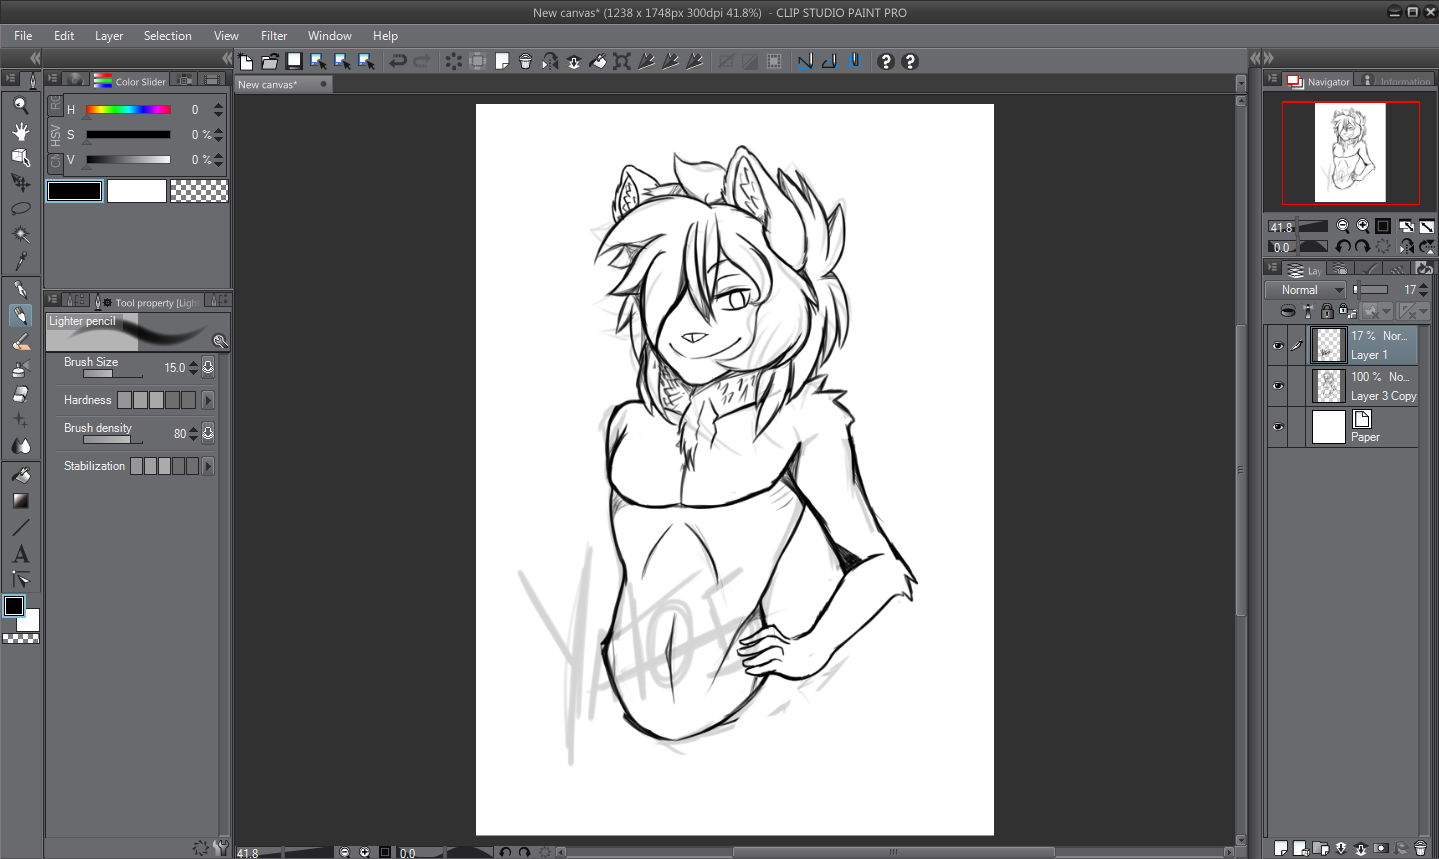
Task: Open the Color Slider panel menu
Action: tap(53, 78)
